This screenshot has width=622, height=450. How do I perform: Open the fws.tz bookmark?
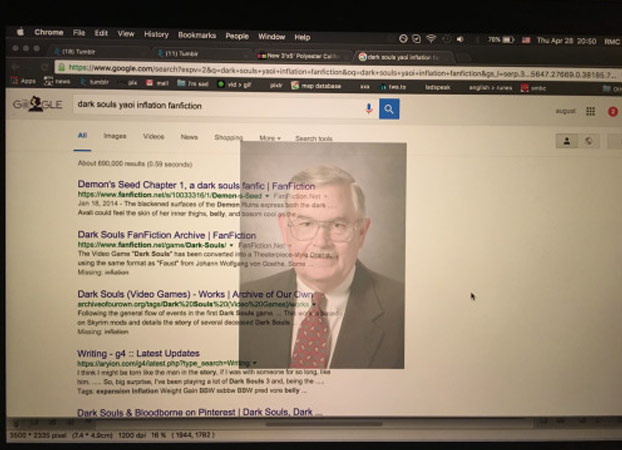394,87
